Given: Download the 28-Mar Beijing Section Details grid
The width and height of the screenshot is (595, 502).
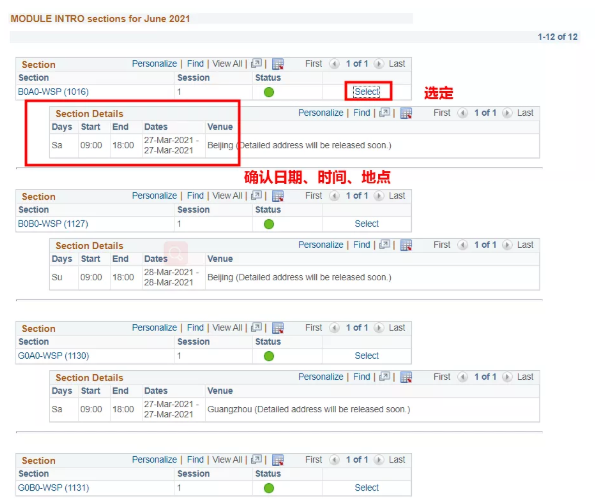Looking at the screenshot, I should point(406,245).
